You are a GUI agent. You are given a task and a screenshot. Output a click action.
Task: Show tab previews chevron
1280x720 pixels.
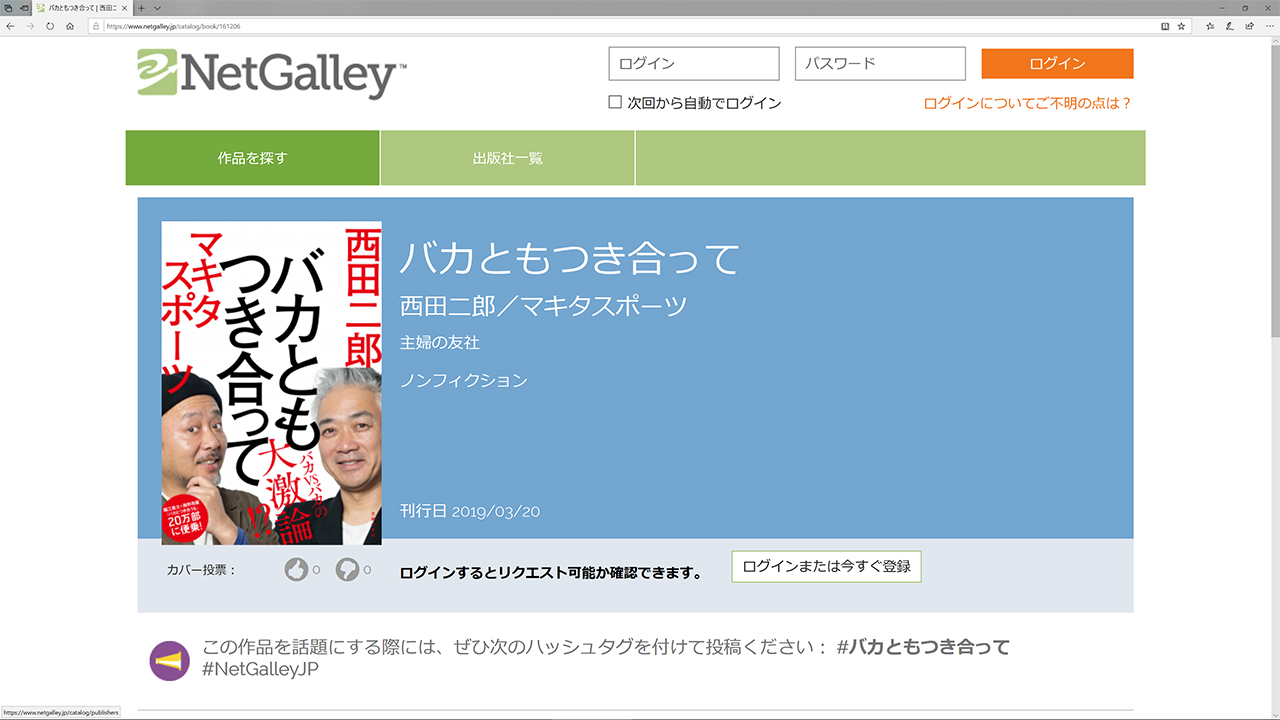[157, 8]
